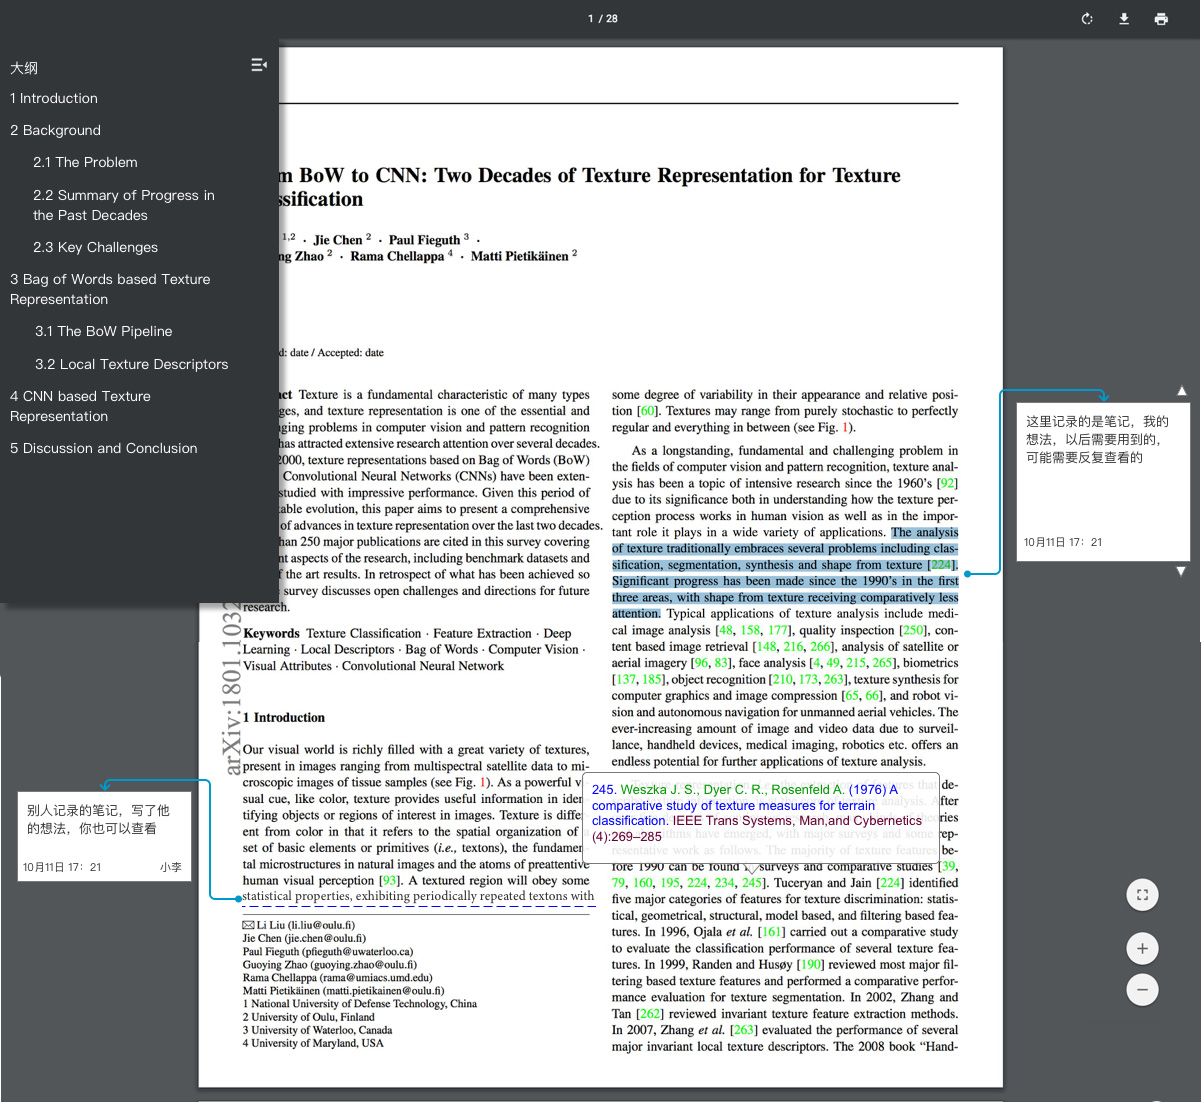1201x1102 pixels.
Task: Click author name Matti Pietikäinen
Action: (519, 256)
